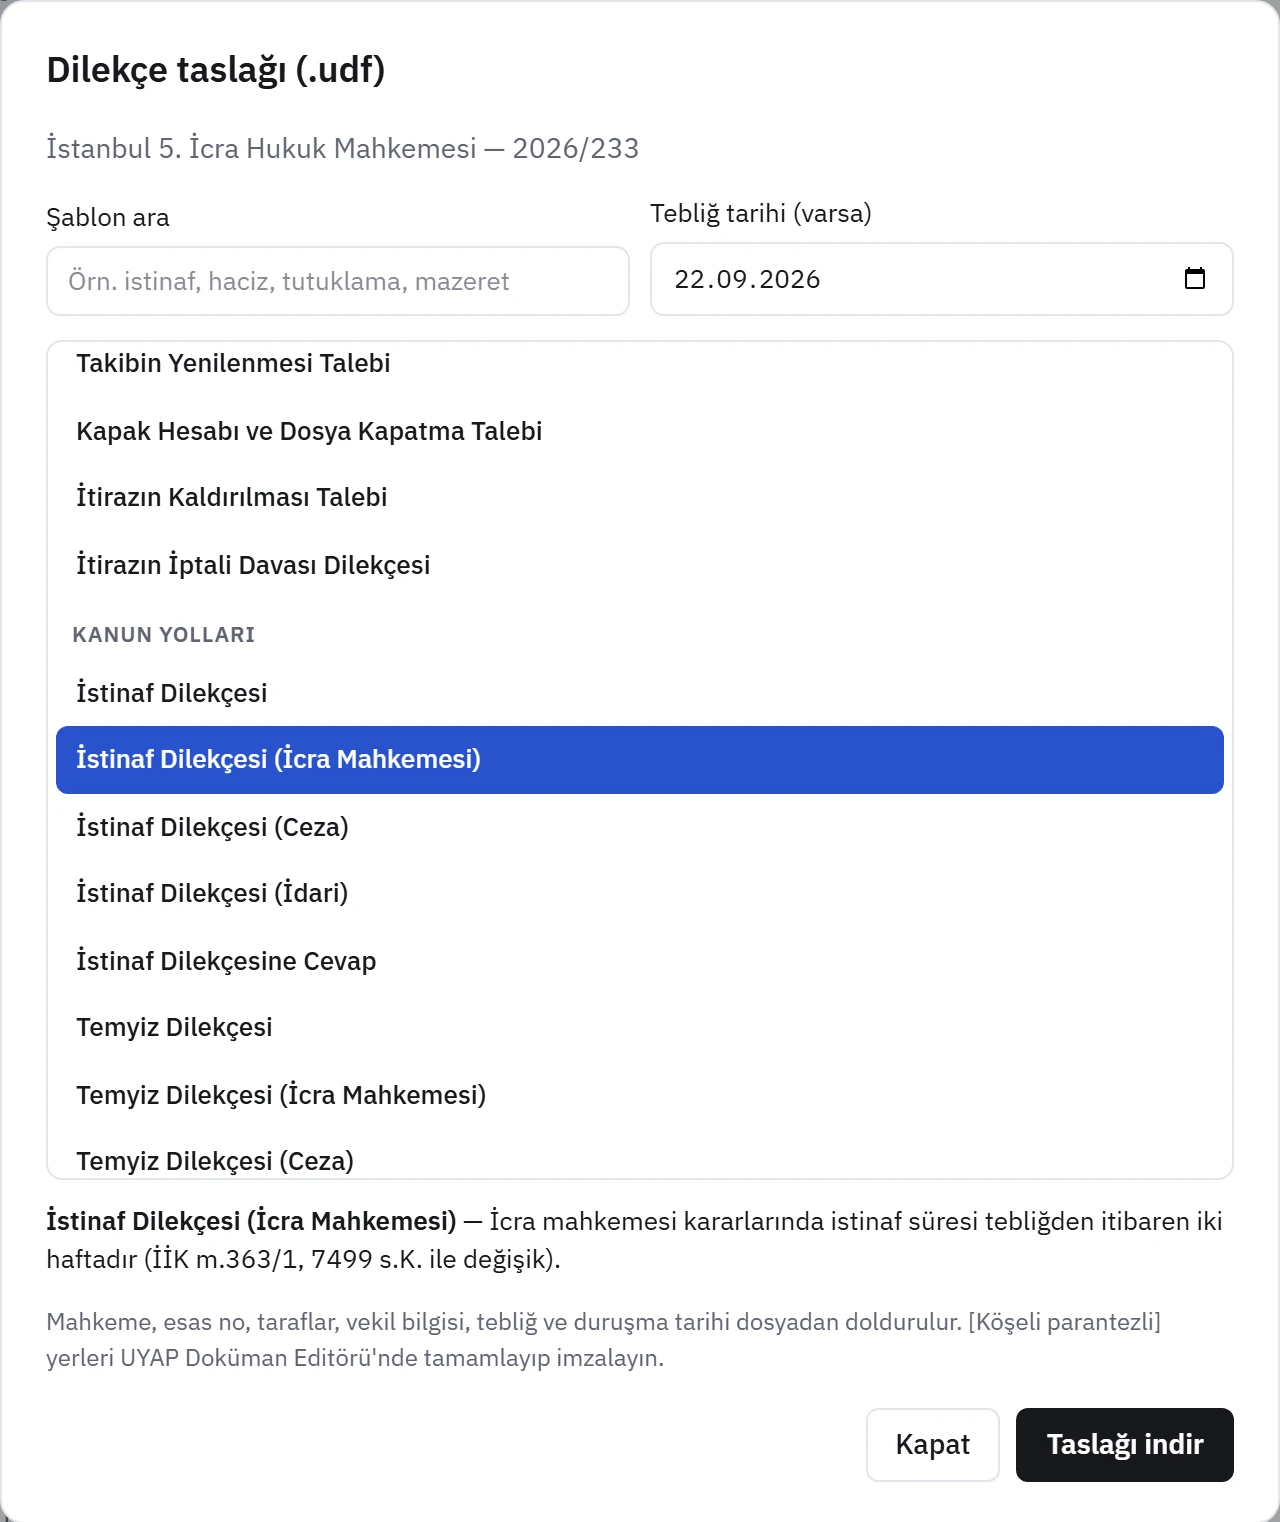1280x1522 pixels.
Task: Select highlighted İstinaf Dilekçesi (İcra Mahkemesi)
Action: [x=640, y=760]
